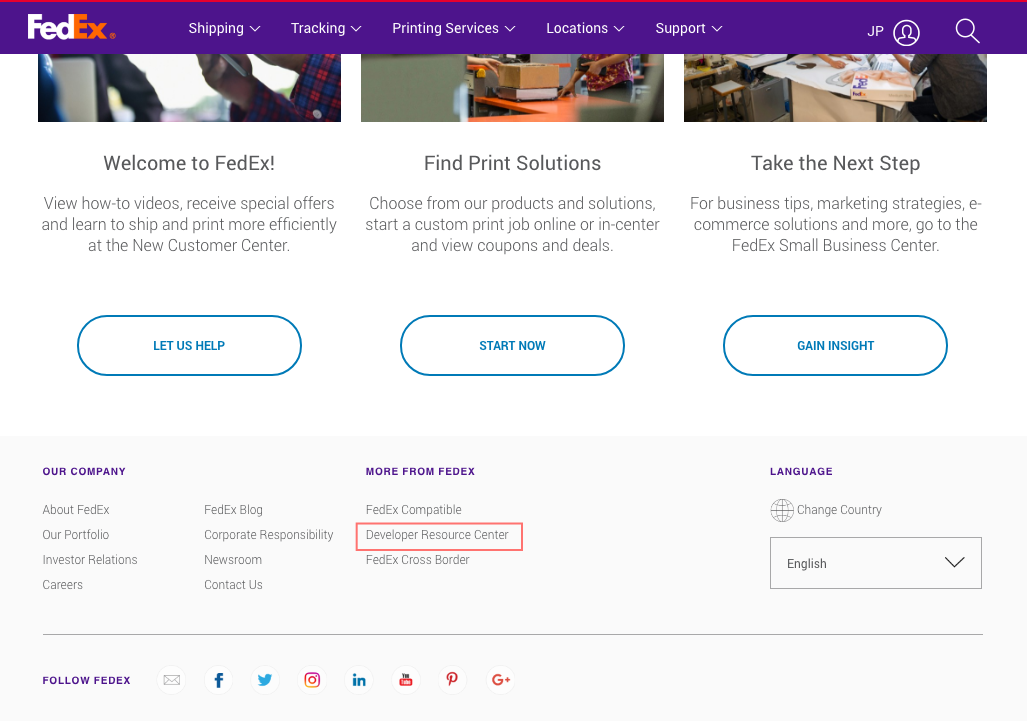This screenshot has height=721, width=1027.
Task: Open the Support menu
Action: pyautogui.click(x=689, y=28)
